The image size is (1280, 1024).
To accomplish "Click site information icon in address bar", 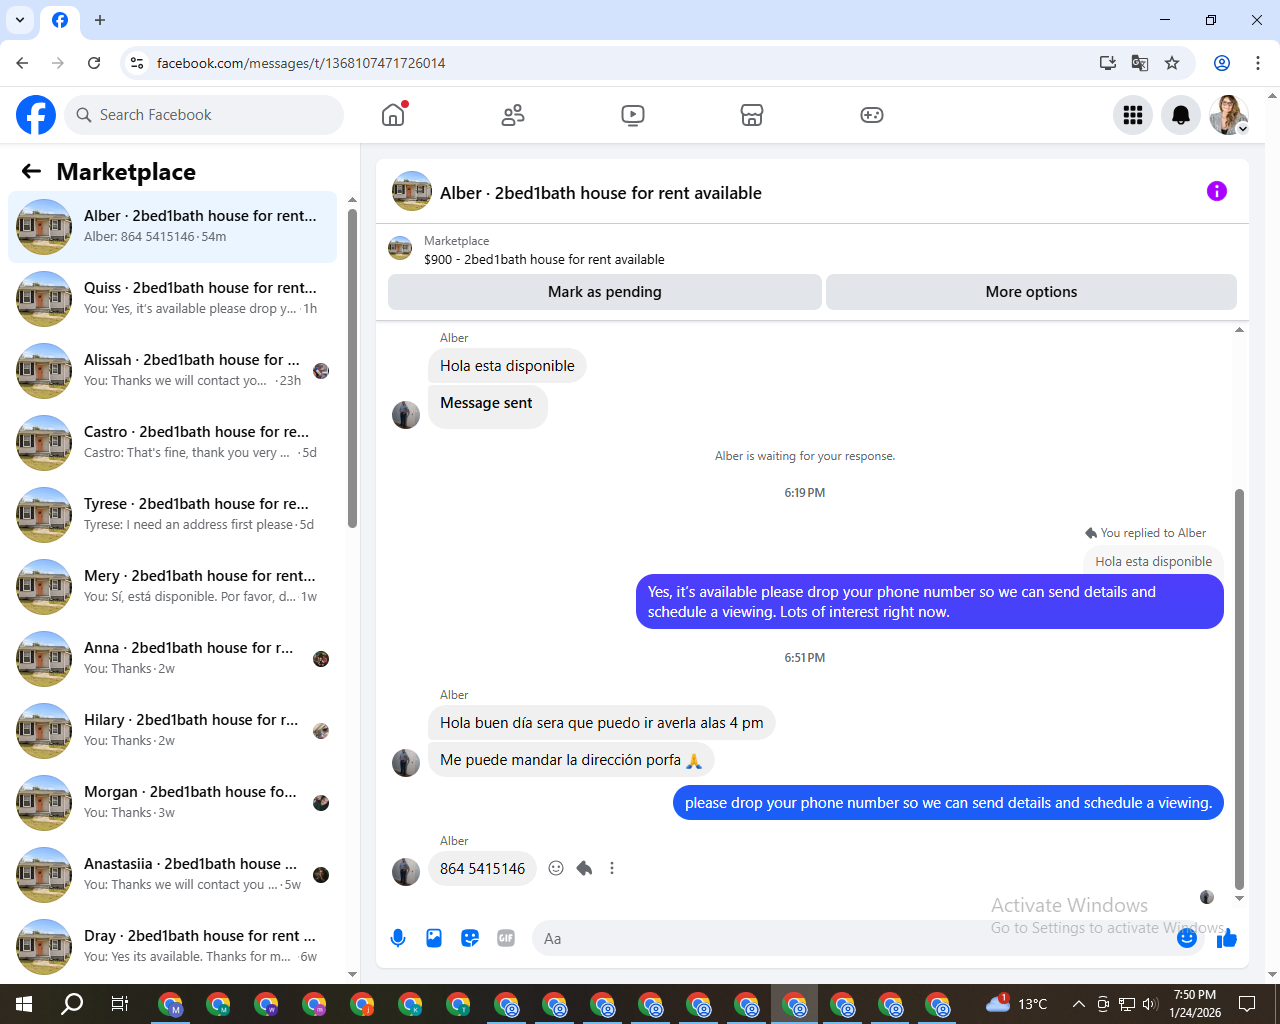I will 137,63.
